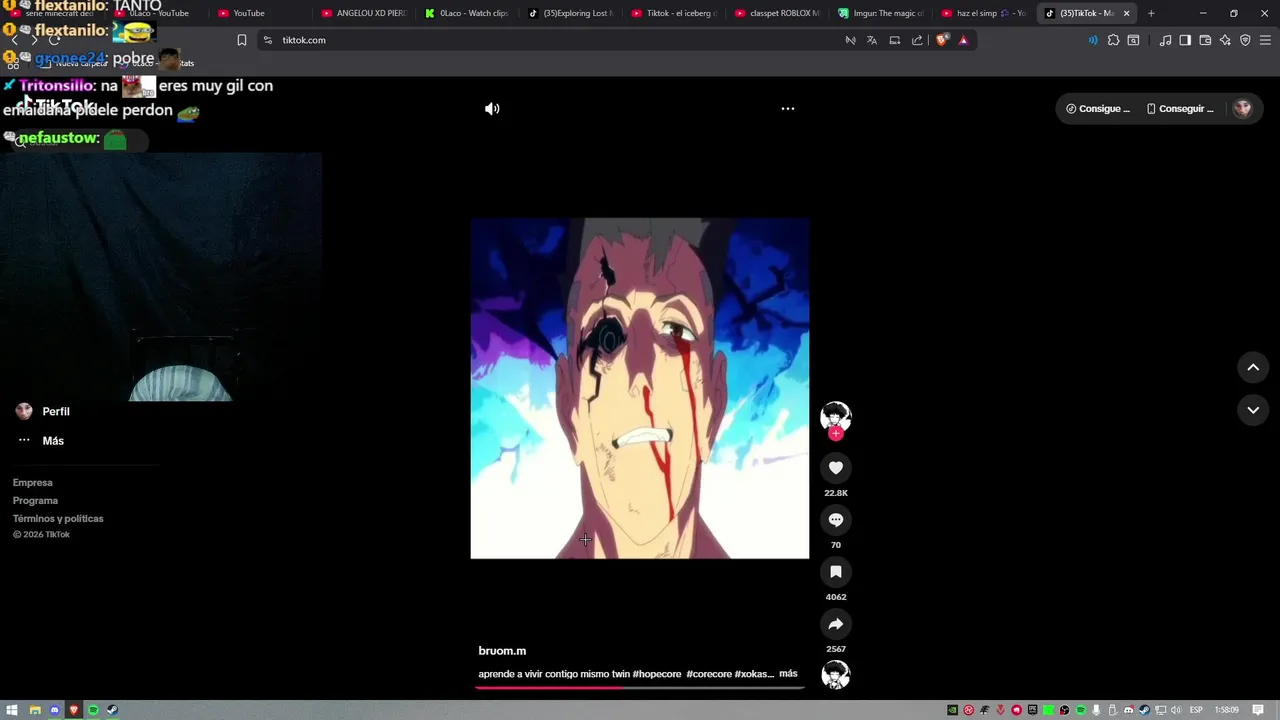Open a new browser tab

point(1151,13)
